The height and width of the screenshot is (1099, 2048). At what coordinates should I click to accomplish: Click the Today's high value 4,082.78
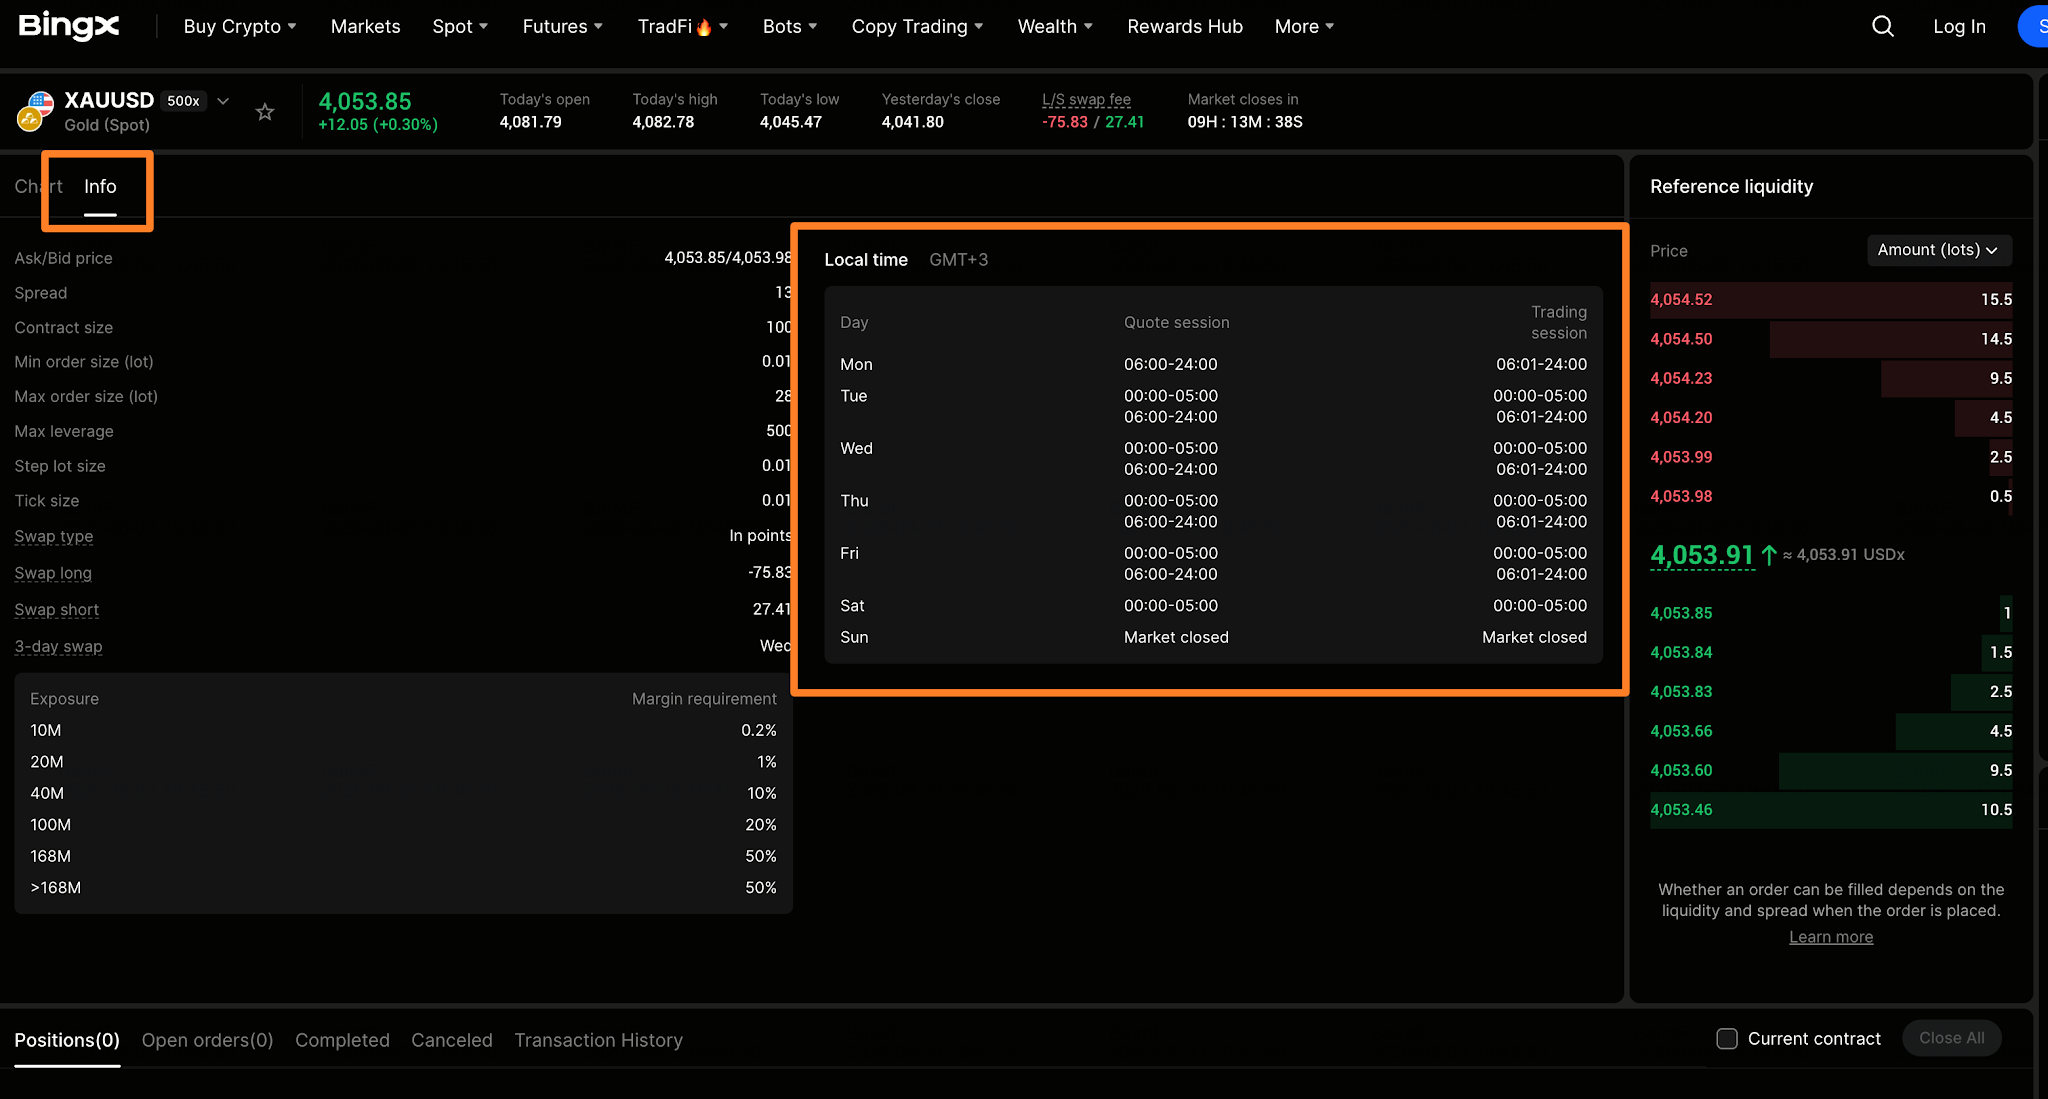(663, 122)
